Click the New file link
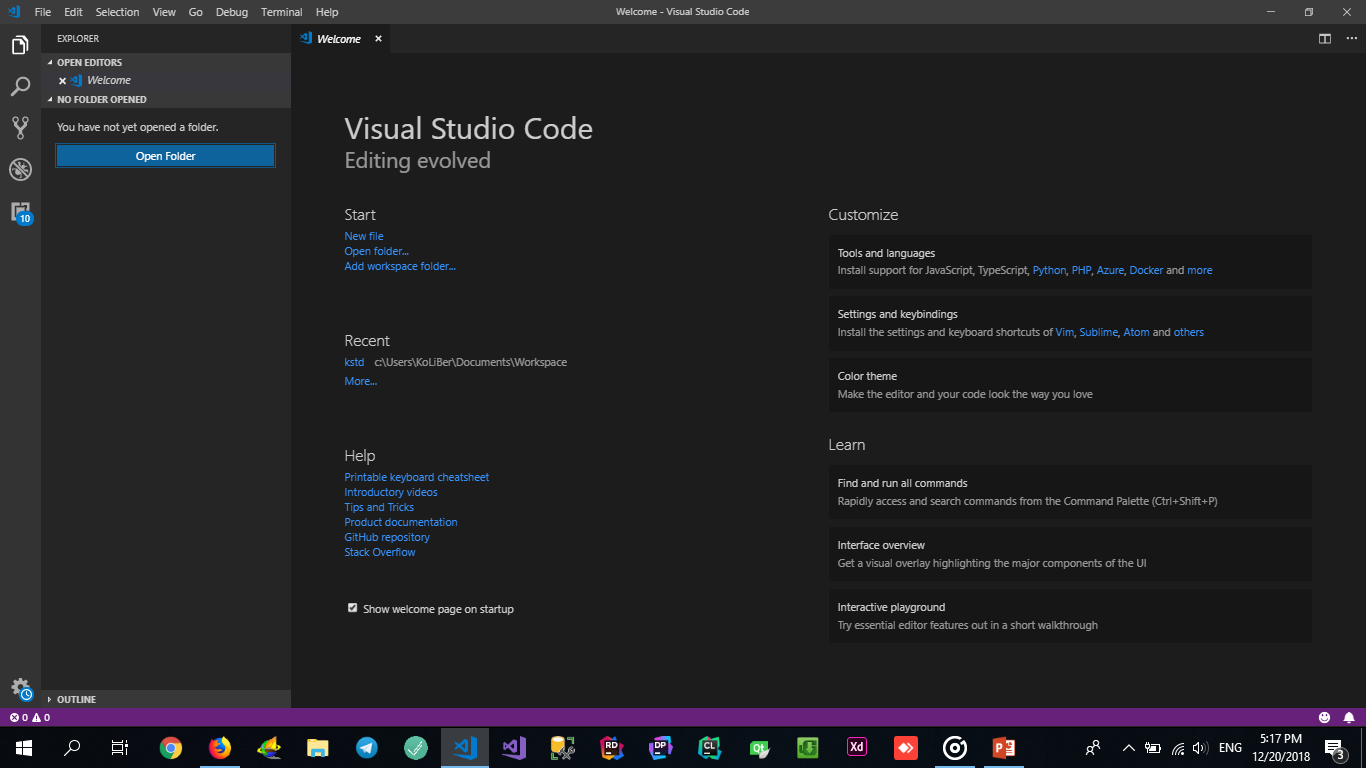Viewport: 1366px width, 768px height. 364,236
